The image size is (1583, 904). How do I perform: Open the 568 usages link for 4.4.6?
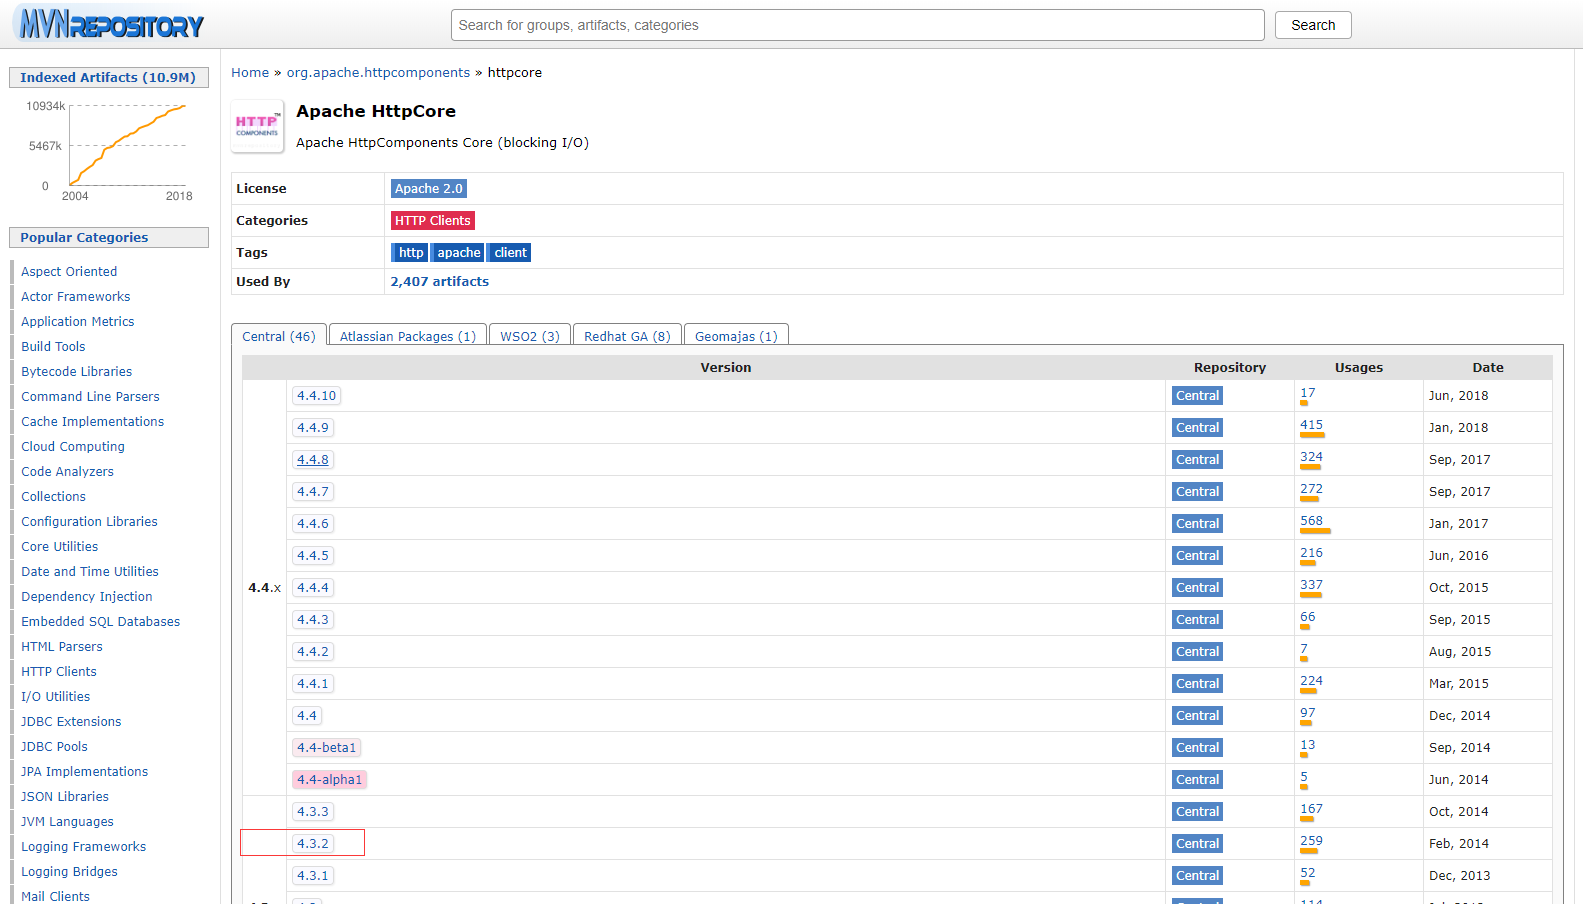click(1311, 521)
